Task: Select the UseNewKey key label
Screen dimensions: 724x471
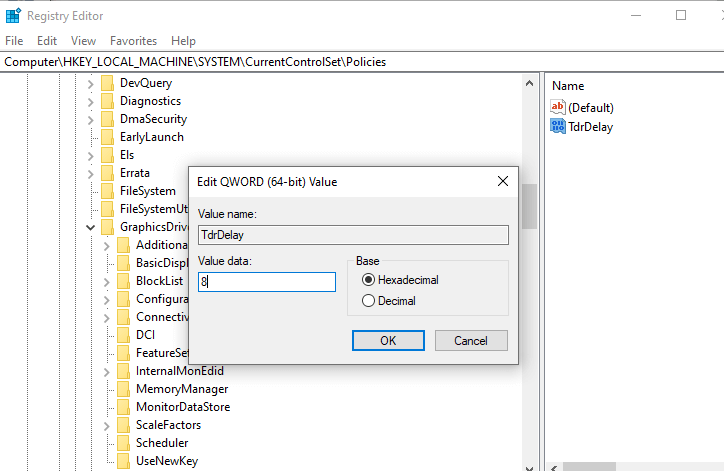Action: coord(167,461)
